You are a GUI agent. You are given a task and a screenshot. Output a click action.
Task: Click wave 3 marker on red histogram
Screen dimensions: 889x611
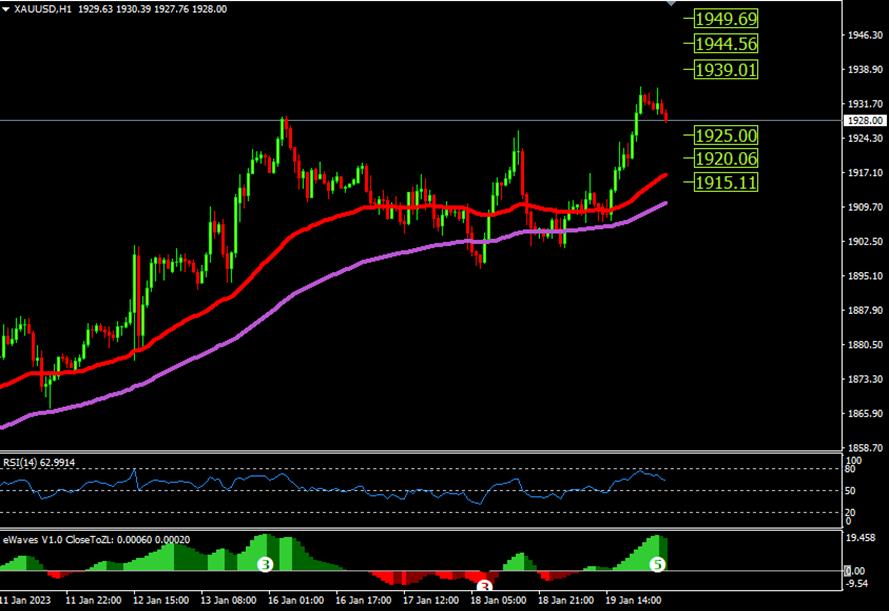point(485,587)
